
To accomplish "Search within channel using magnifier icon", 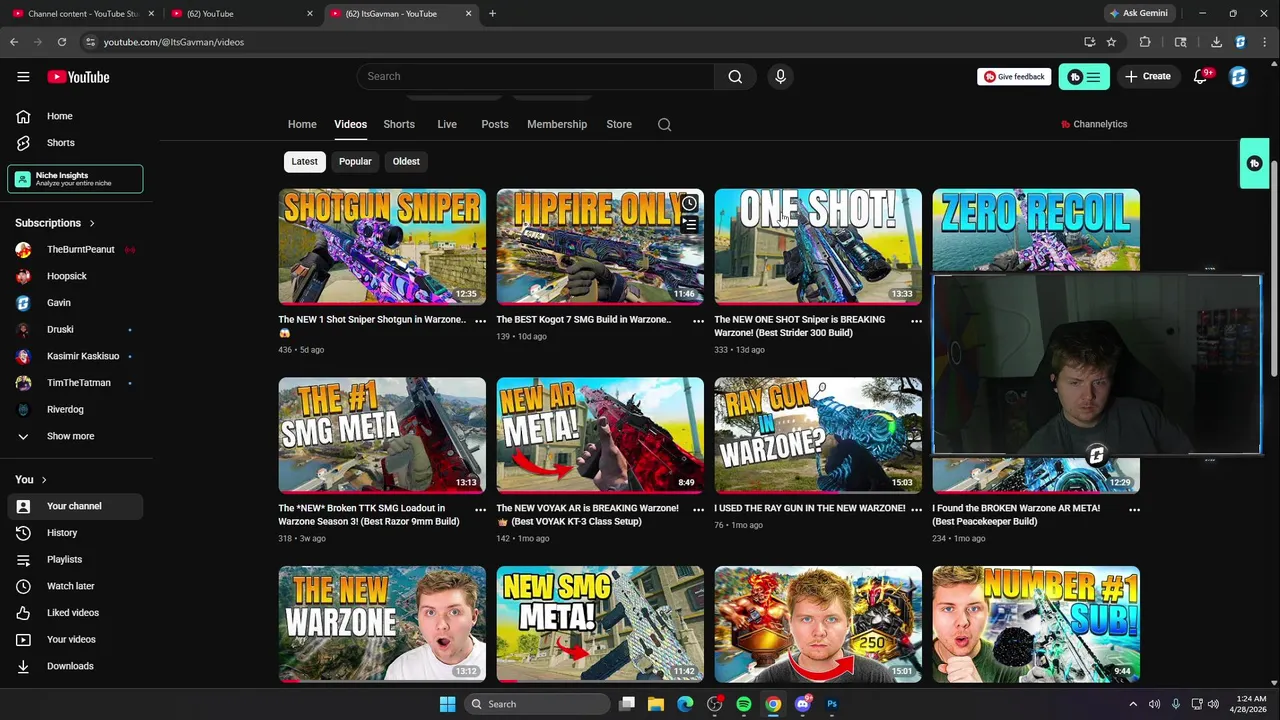I will click(665, 124).
